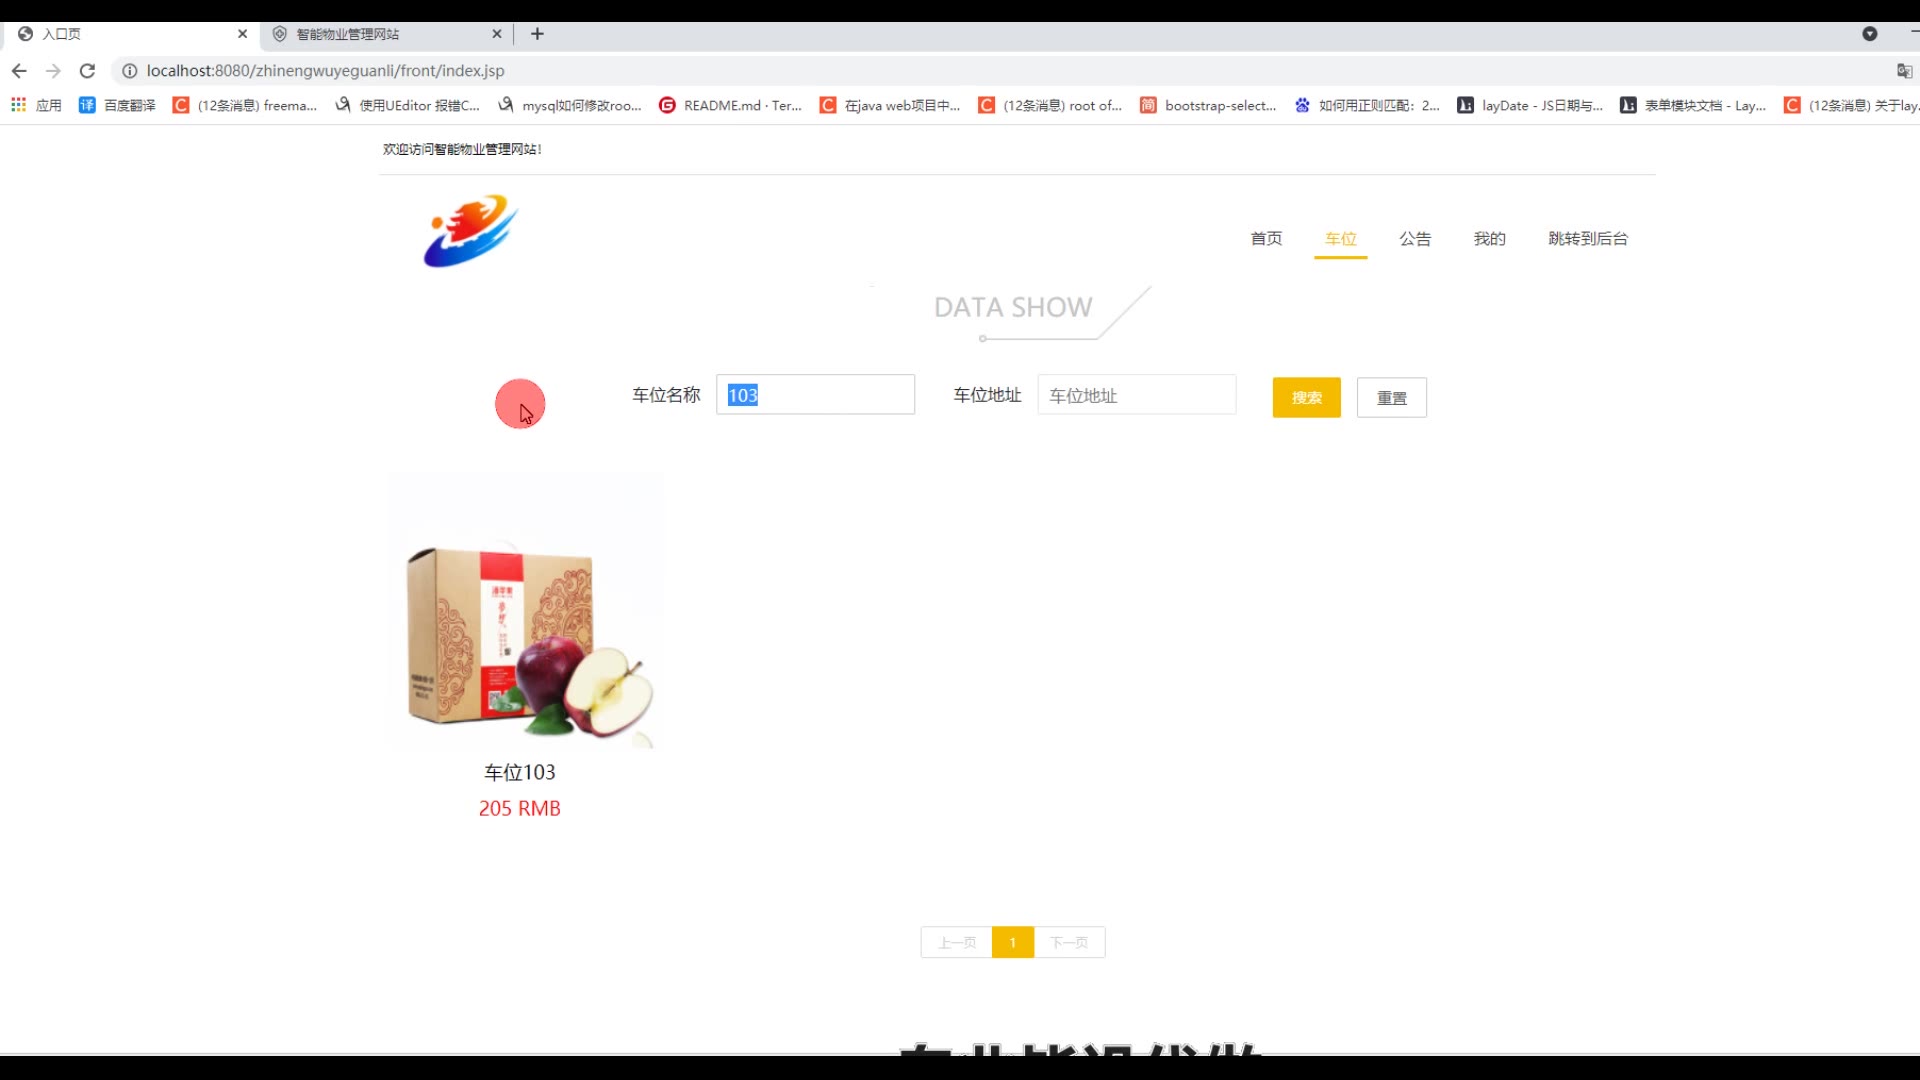1920x1080 pixels.
Task: Click the site info icon in address bar
Action: click(x=129, y=71)
